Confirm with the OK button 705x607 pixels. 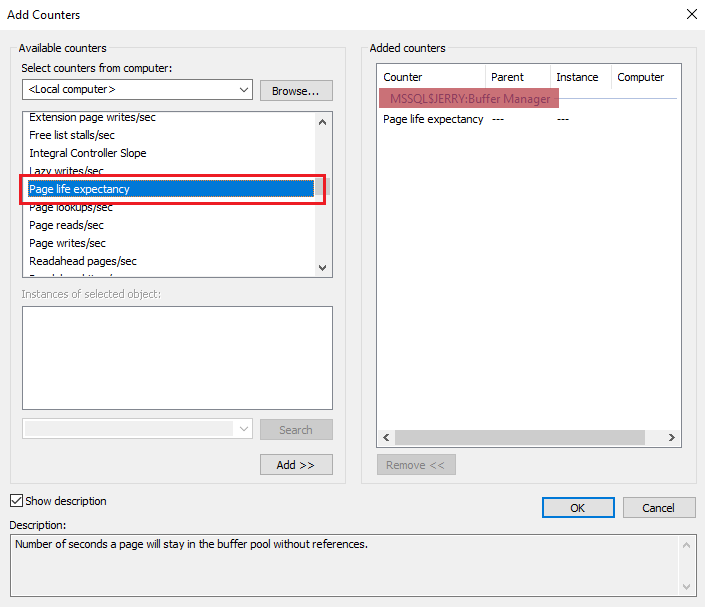[578, 507]
